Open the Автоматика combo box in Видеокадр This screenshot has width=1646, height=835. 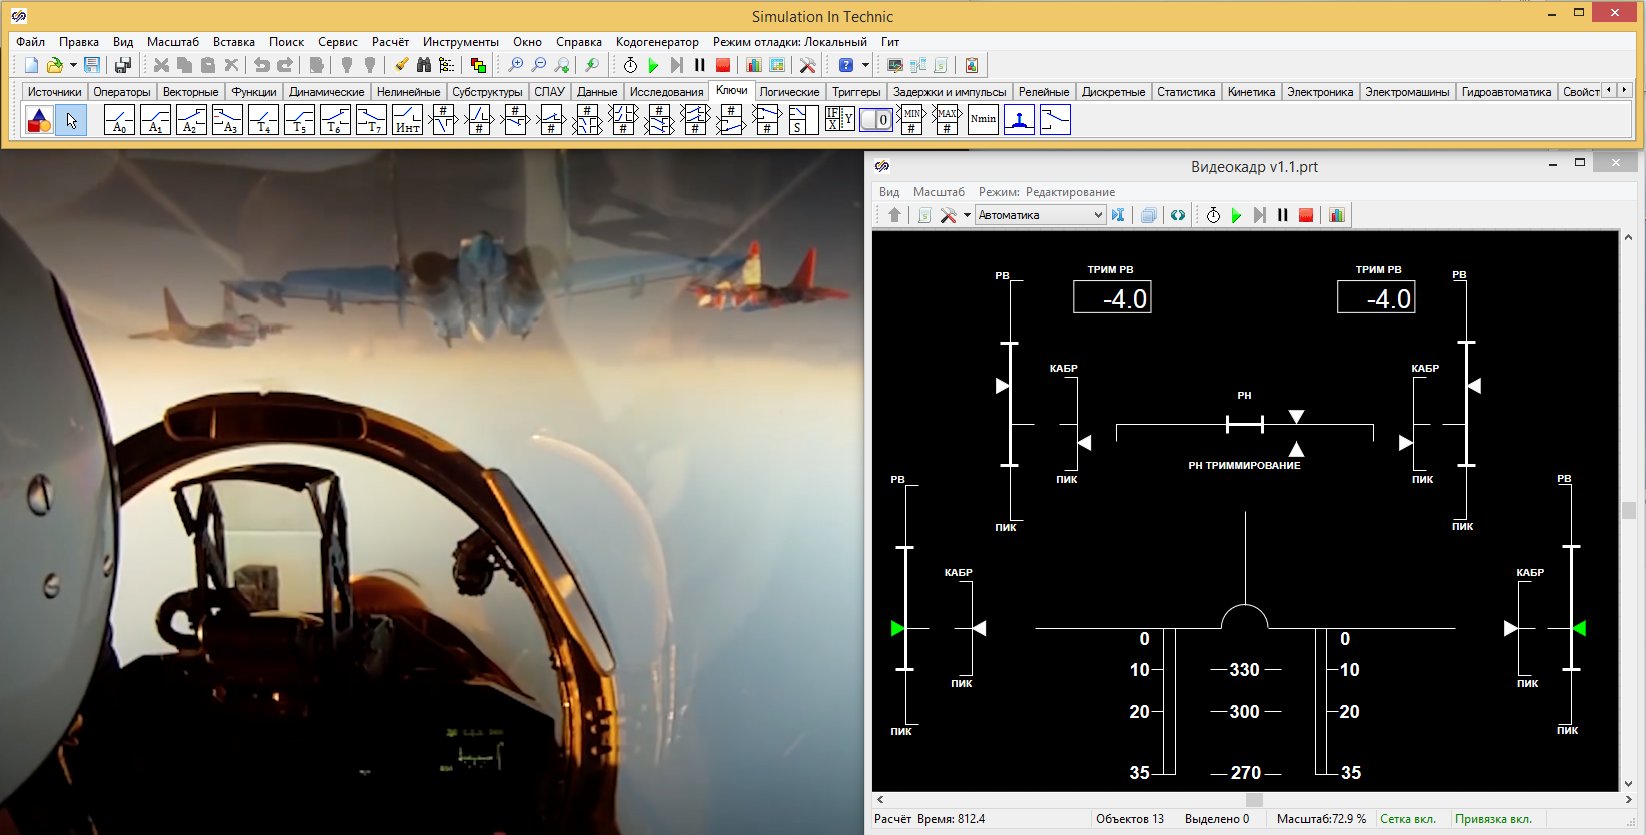(1040, 215)
